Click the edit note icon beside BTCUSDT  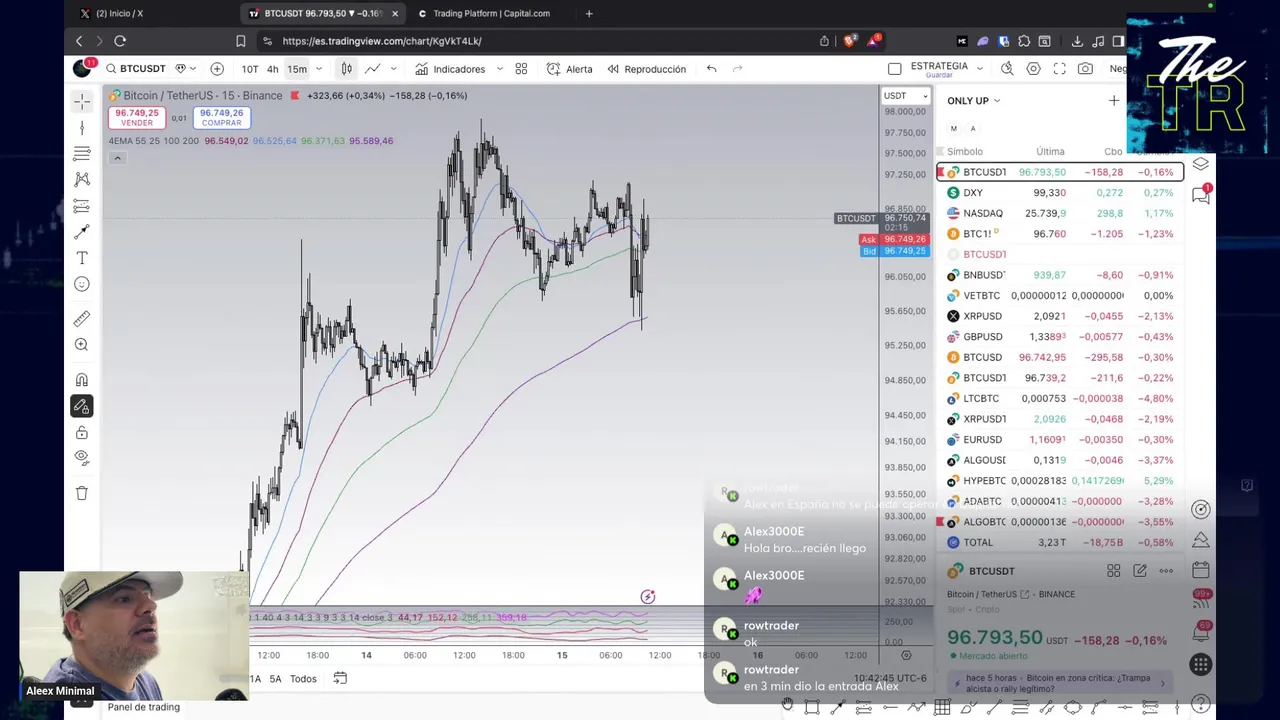point(1140,571)
